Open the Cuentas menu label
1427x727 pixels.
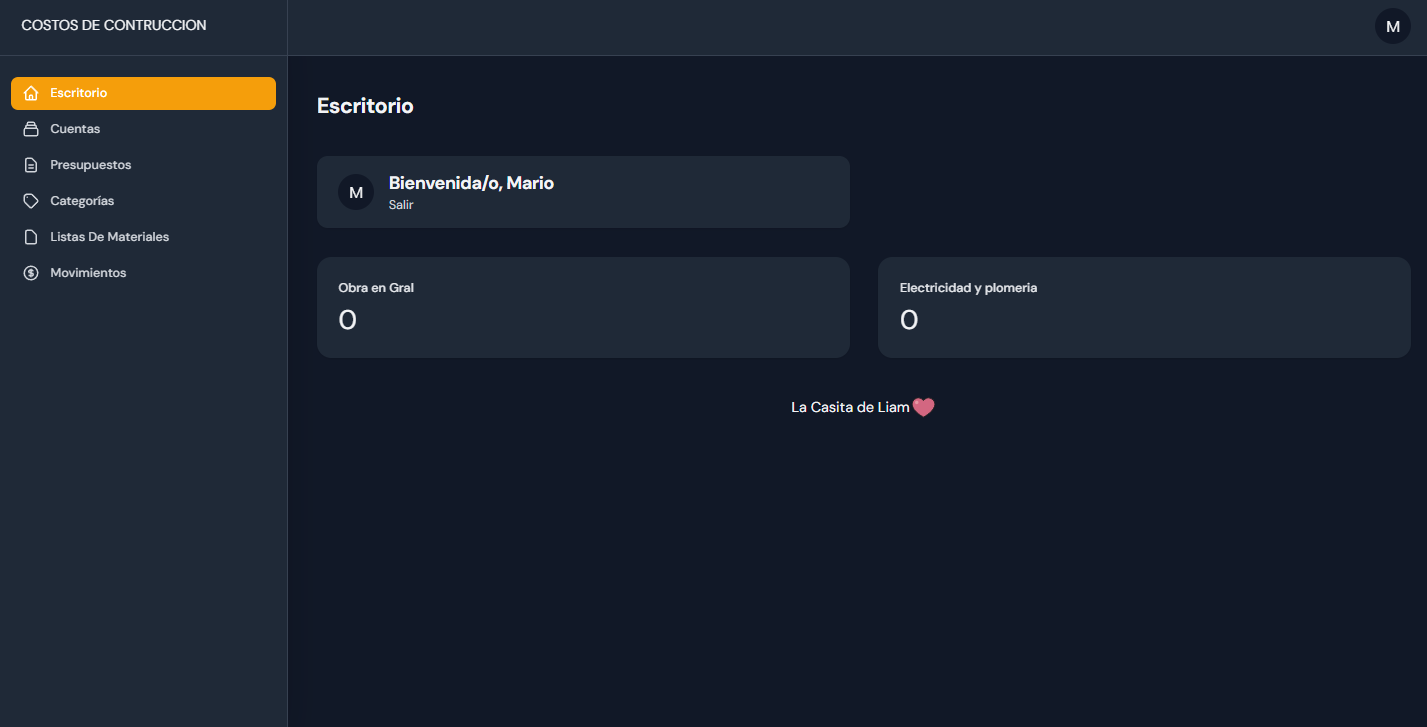point(75,129)
